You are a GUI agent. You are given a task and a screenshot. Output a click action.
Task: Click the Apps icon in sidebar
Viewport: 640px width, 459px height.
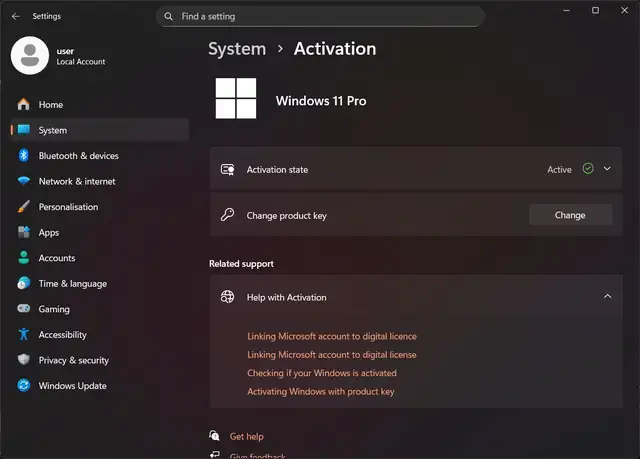[x=24, y=232]
